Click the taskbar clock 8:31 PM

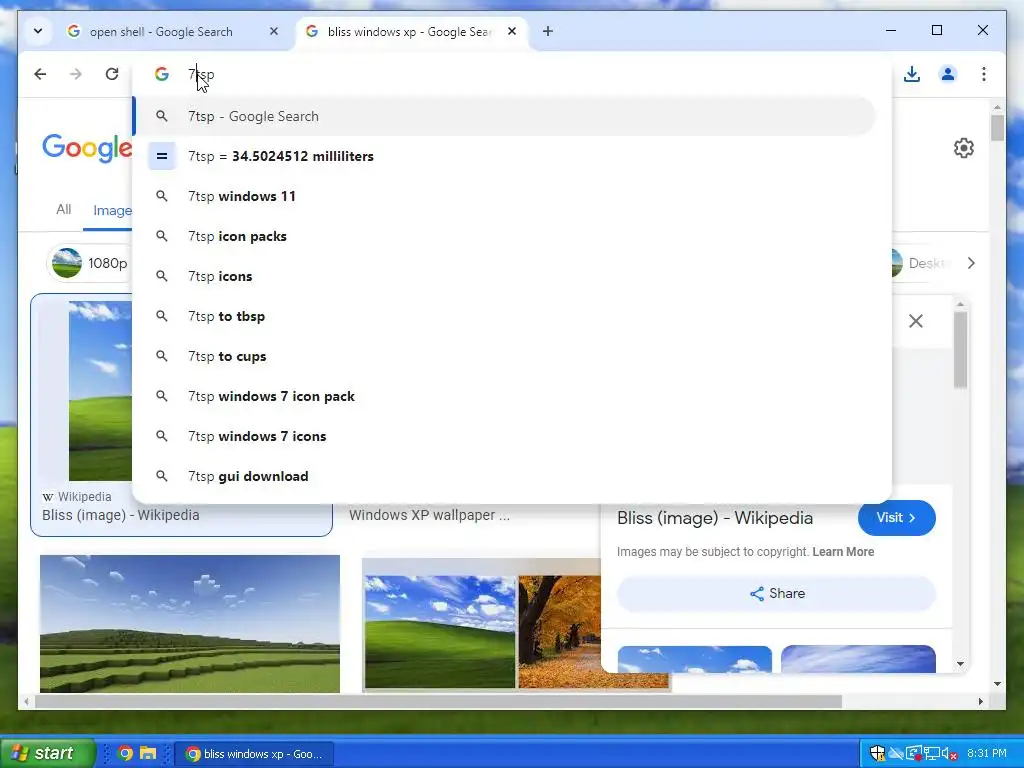[987, 754]
